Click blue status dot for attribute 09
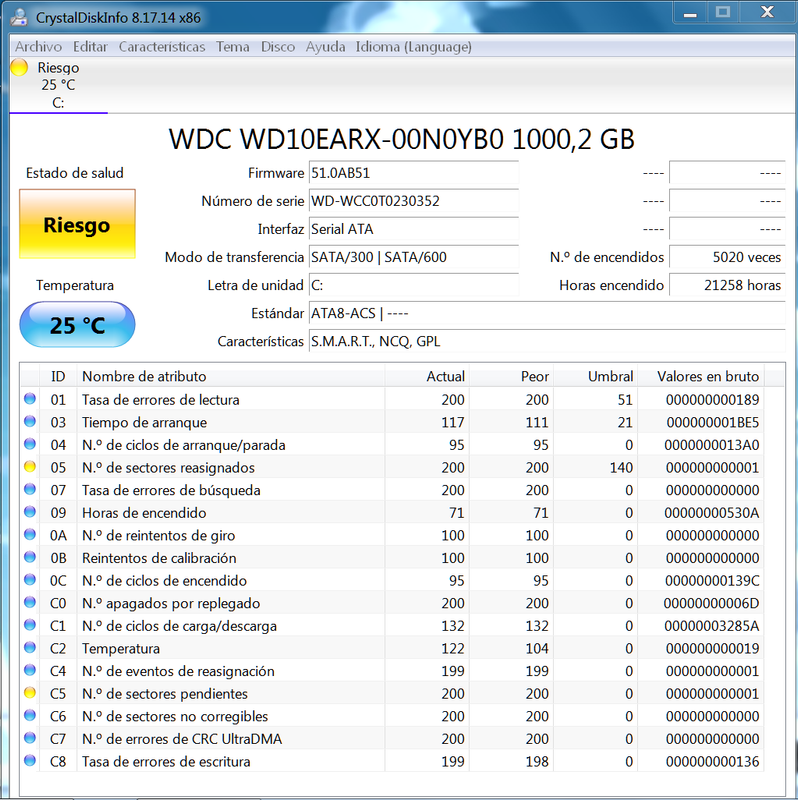Screen dimensions: 798x800 tap(30, 511)
